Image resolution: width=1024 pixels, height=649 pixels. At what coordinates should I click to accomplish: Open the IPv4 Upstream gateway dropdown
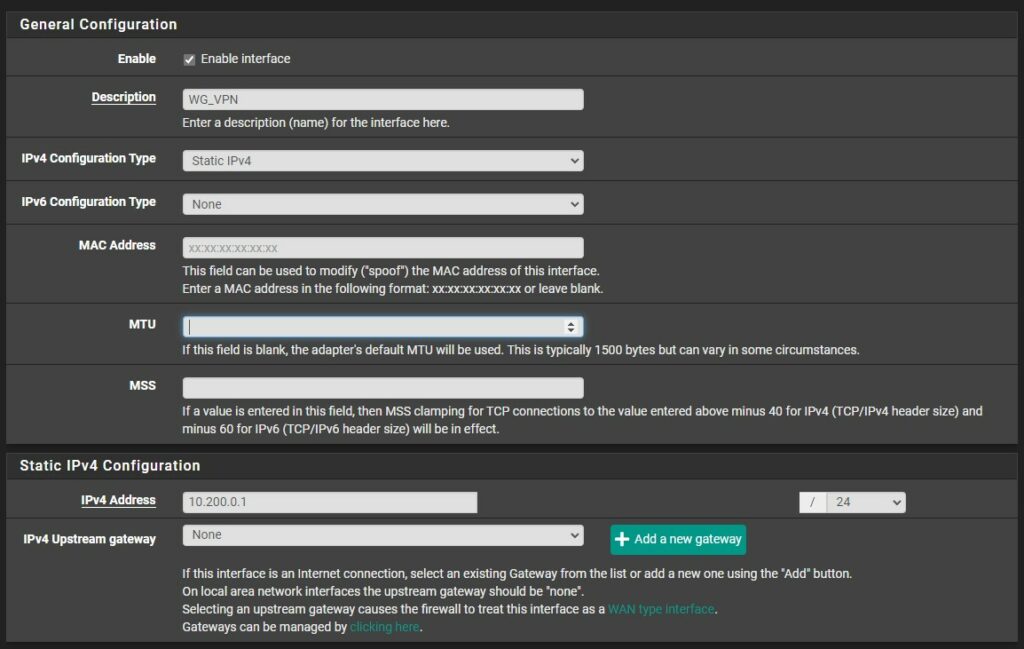383,535
